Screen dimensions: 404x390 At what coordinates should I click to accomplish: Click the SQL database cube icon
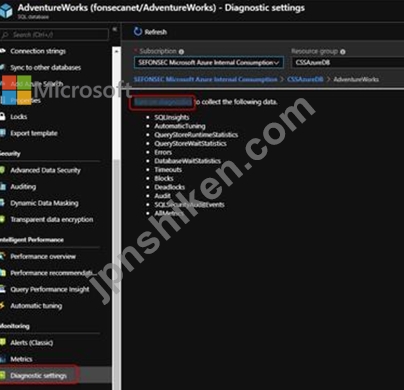[6, 11]
